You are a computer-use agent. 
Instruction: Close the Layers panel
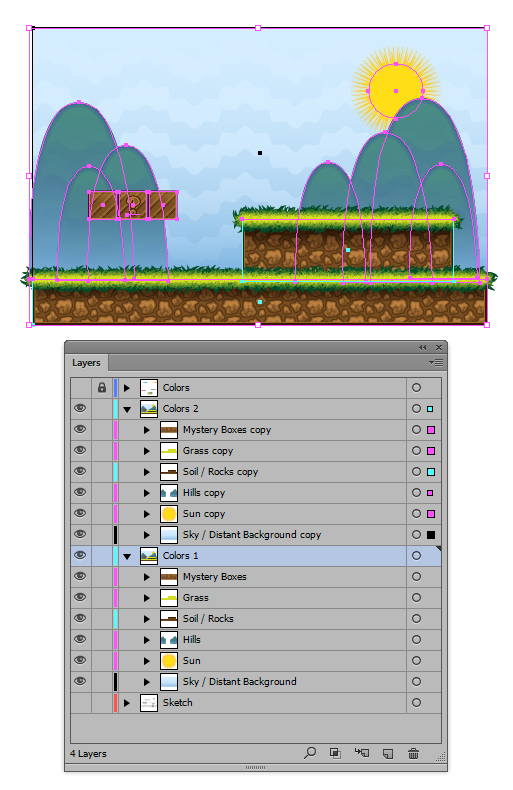439,348
